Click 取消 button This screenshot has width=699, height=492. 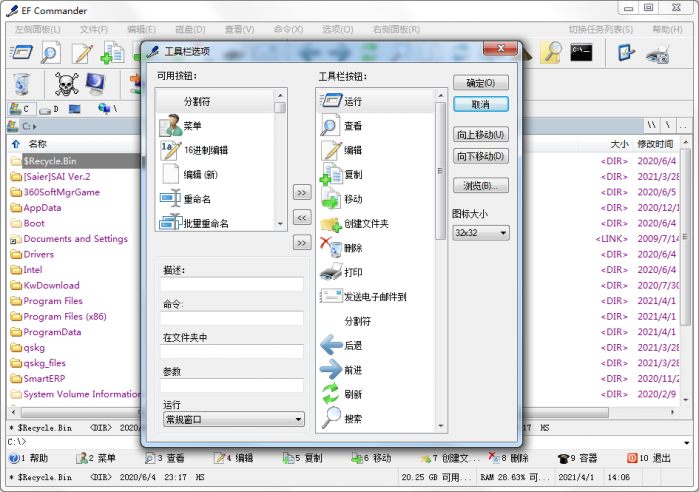click(481, 104)
